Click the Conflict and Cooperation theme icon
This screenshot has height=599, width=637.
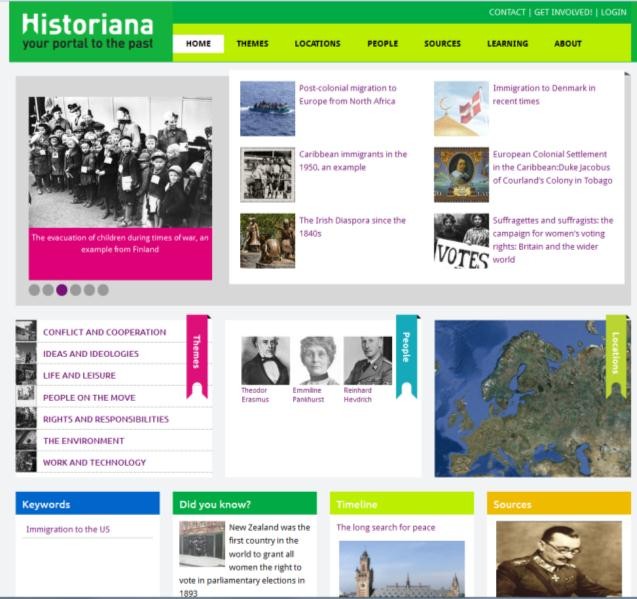coord(26,332)
